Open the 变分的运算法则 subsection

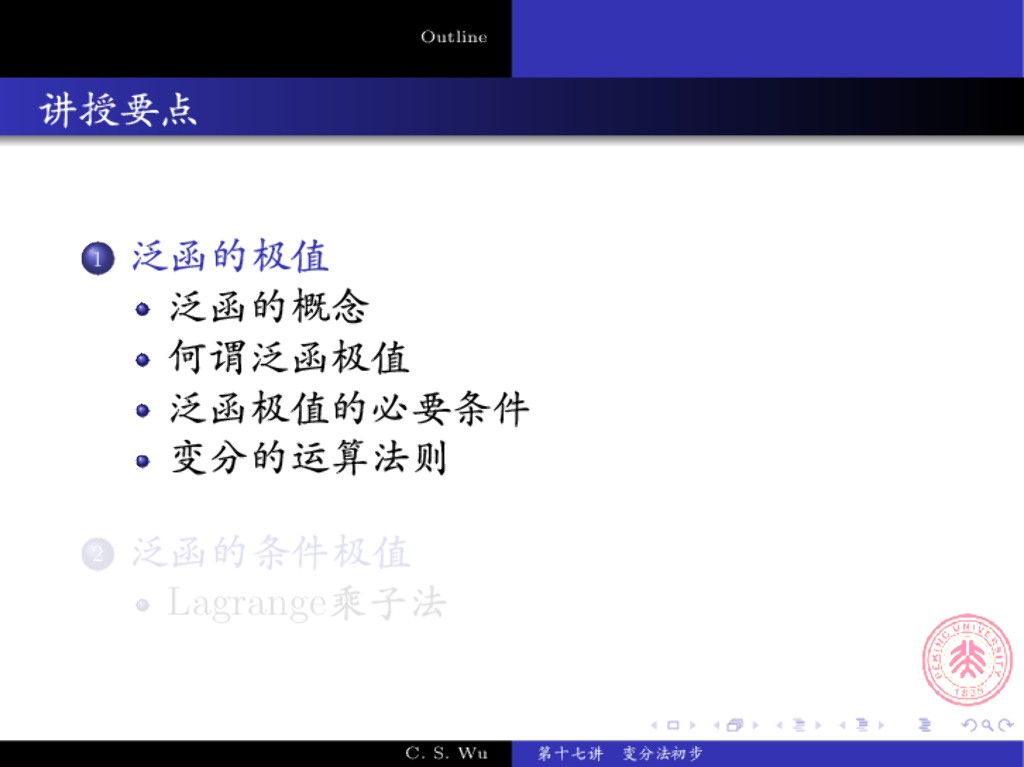tap(309, 459)
